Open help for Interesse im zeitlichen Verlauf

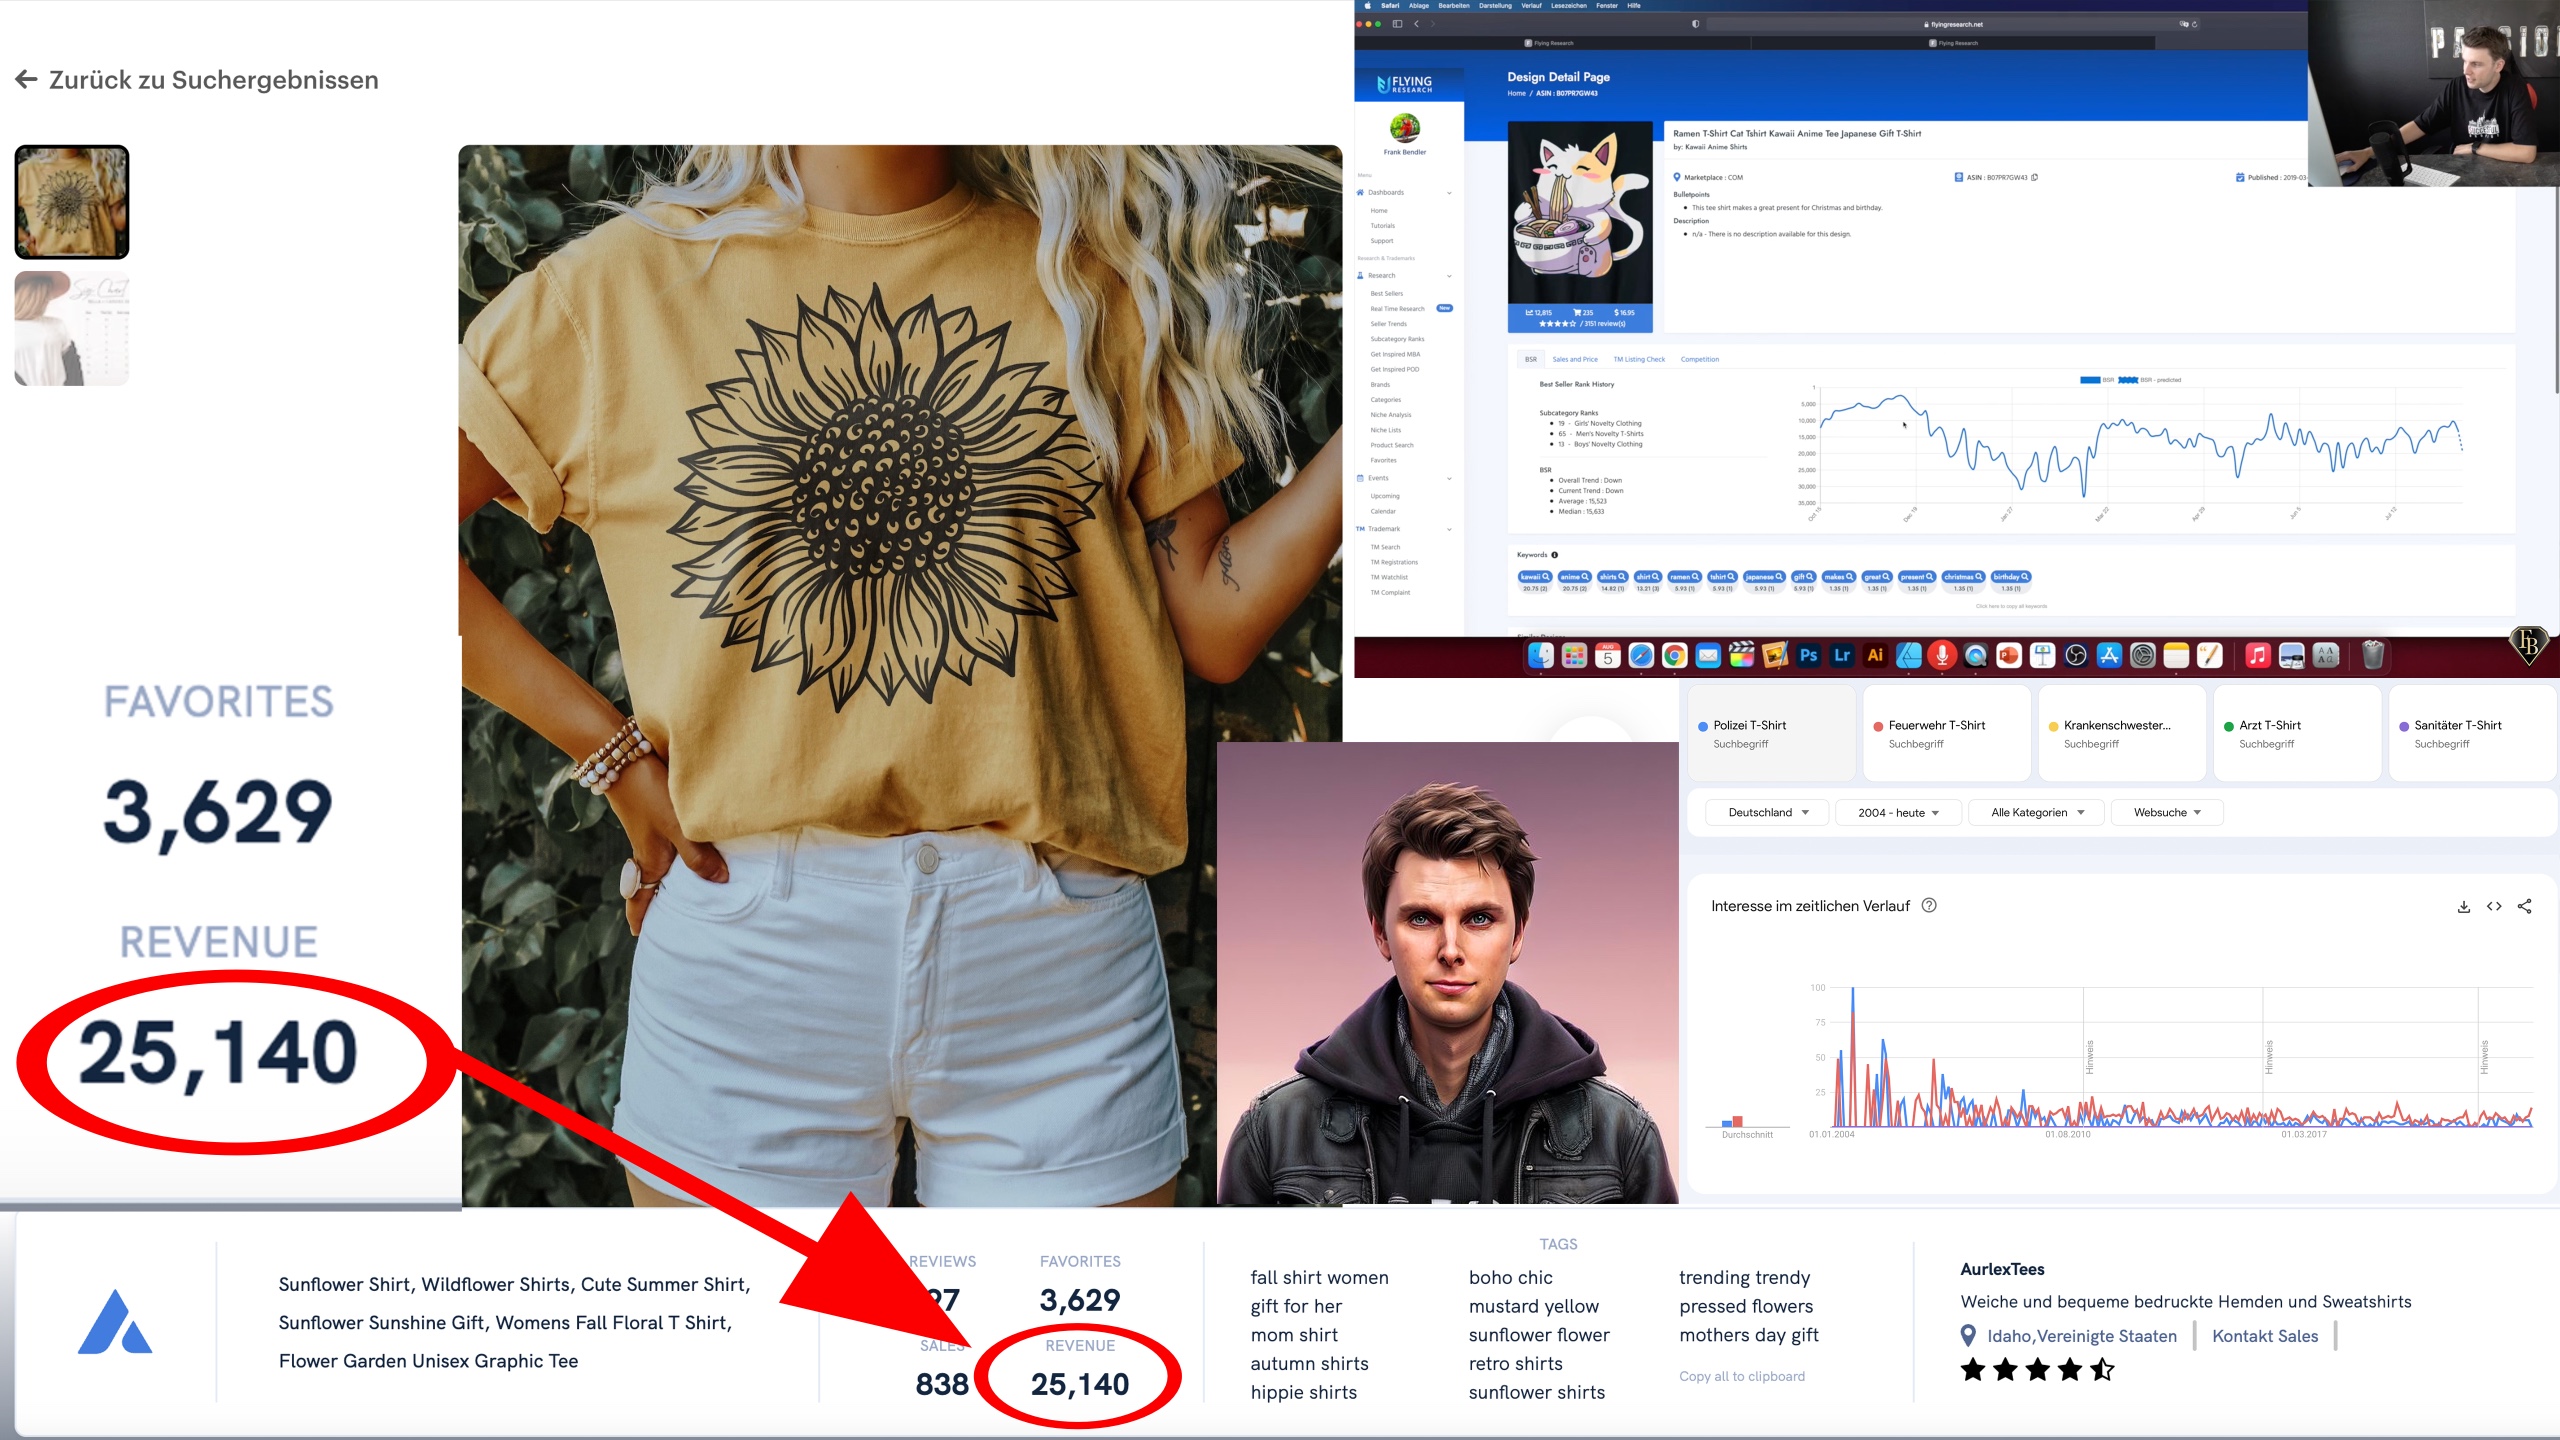pyautogui.click(x=1929, y=905)
